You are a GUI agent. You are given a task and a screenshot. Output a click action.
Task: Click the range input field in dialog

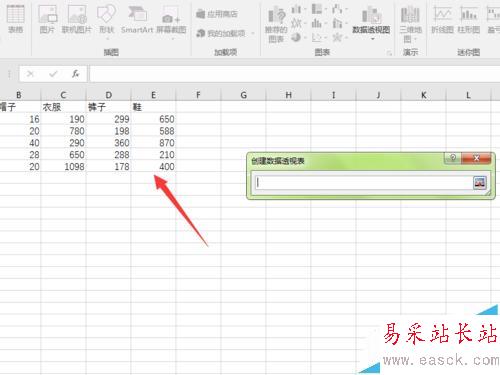pyautogui.click(x=364, y=183)
